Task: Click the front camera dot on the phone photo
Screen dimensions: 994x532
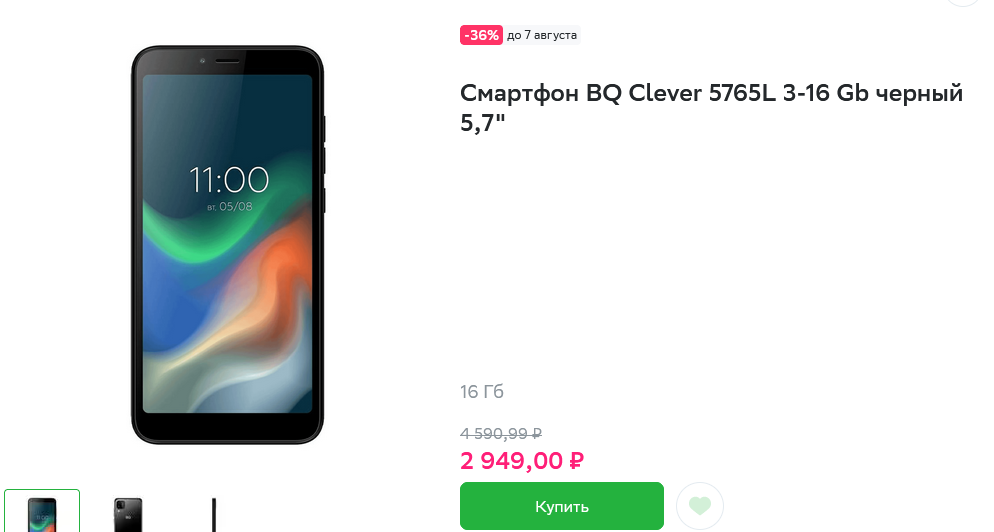Action: (202, 61)
